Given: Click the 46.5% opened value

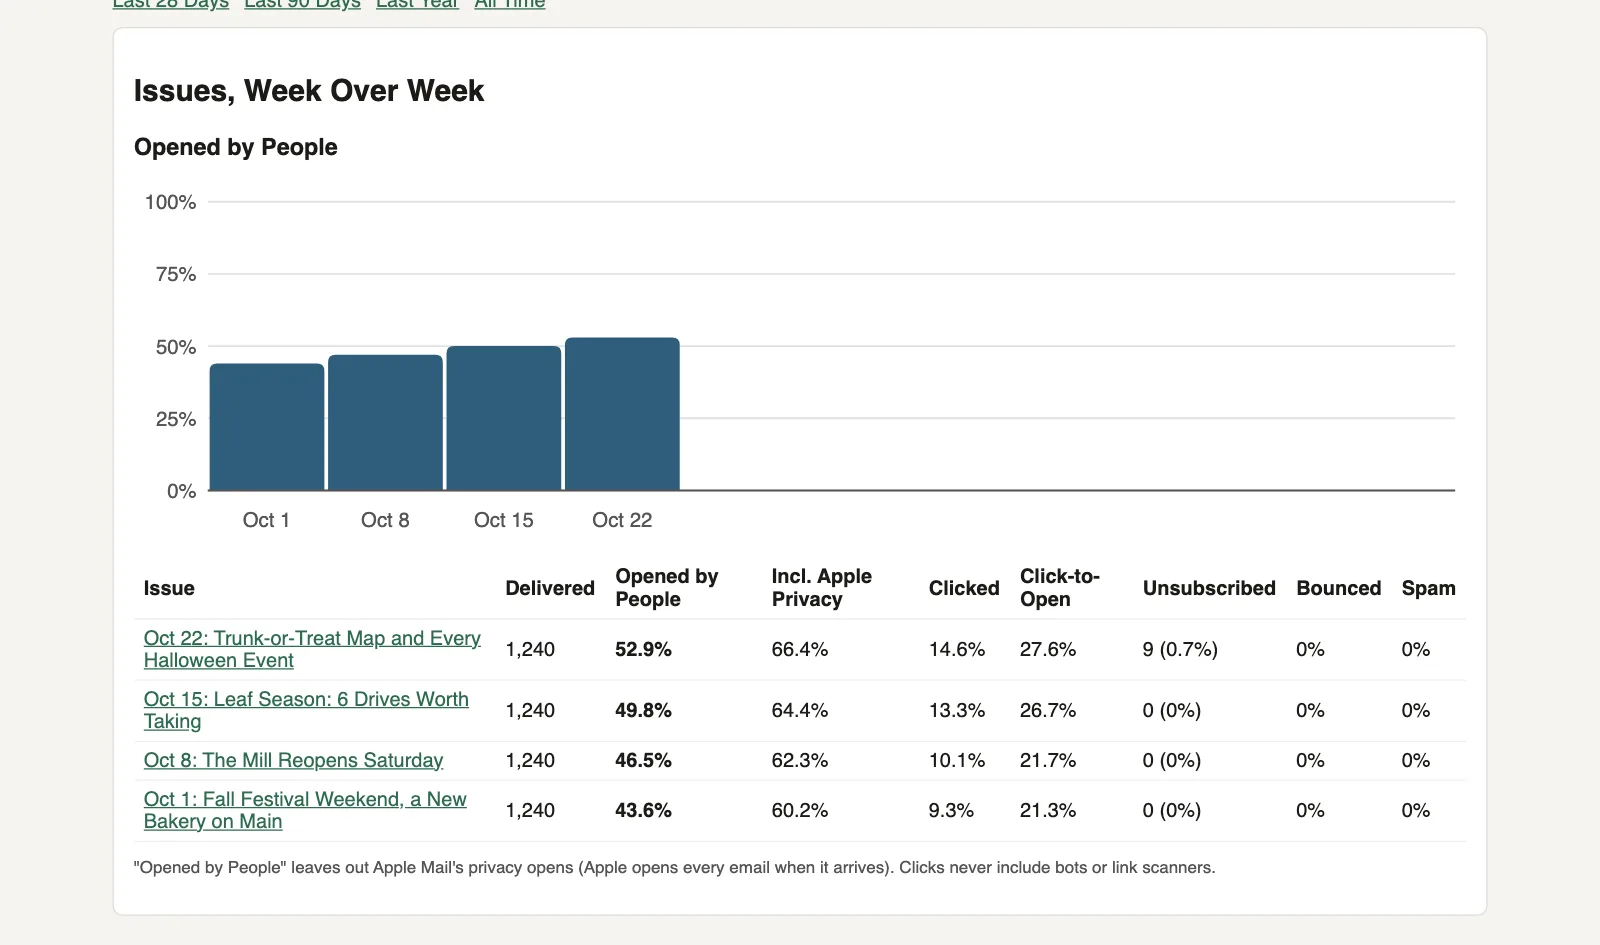Looking at the screenshot, I should point(643,760).
